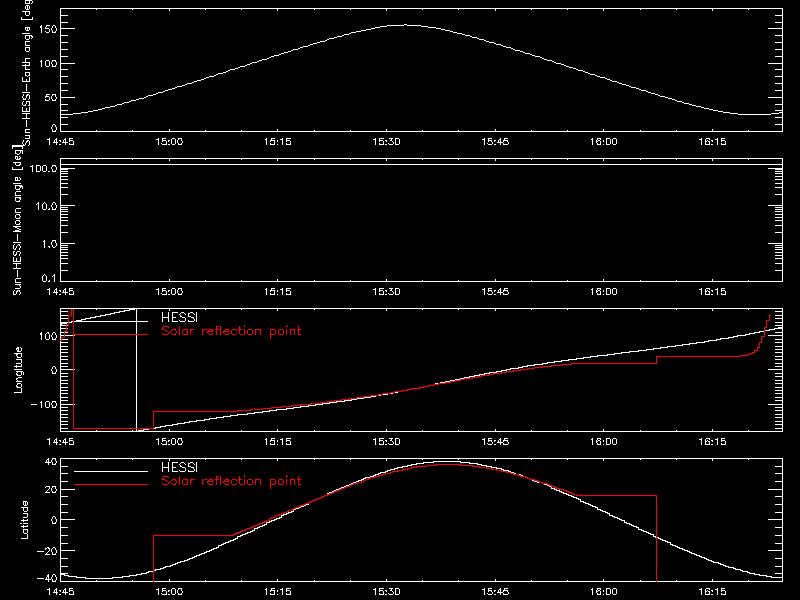Select the 'Sun-HESSI-Earth angle [deg]' axis title
Image resolution: width=800 pixels, height=600 pixels.
(27, 72)
